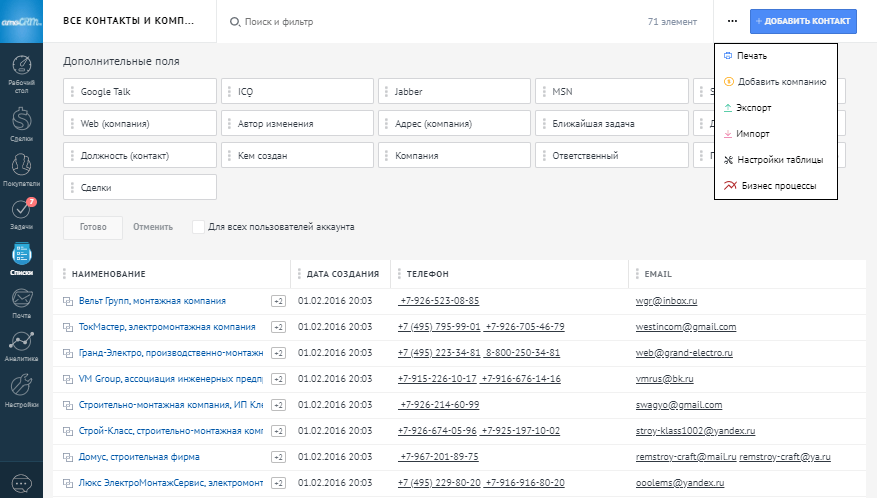
Task: Open Почта in the sidebar
Action: point(21,301)
